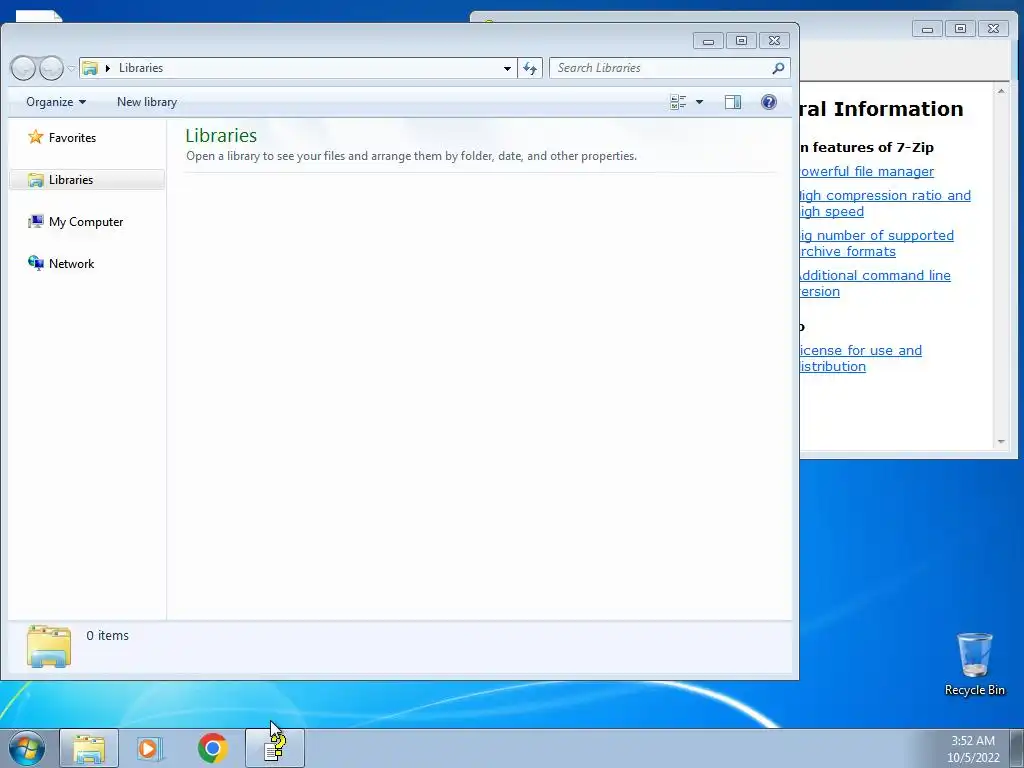Toggle the preview pane icon
Image resolution: width=1024 pixels, height=768 pixels.
click(733, 102)
